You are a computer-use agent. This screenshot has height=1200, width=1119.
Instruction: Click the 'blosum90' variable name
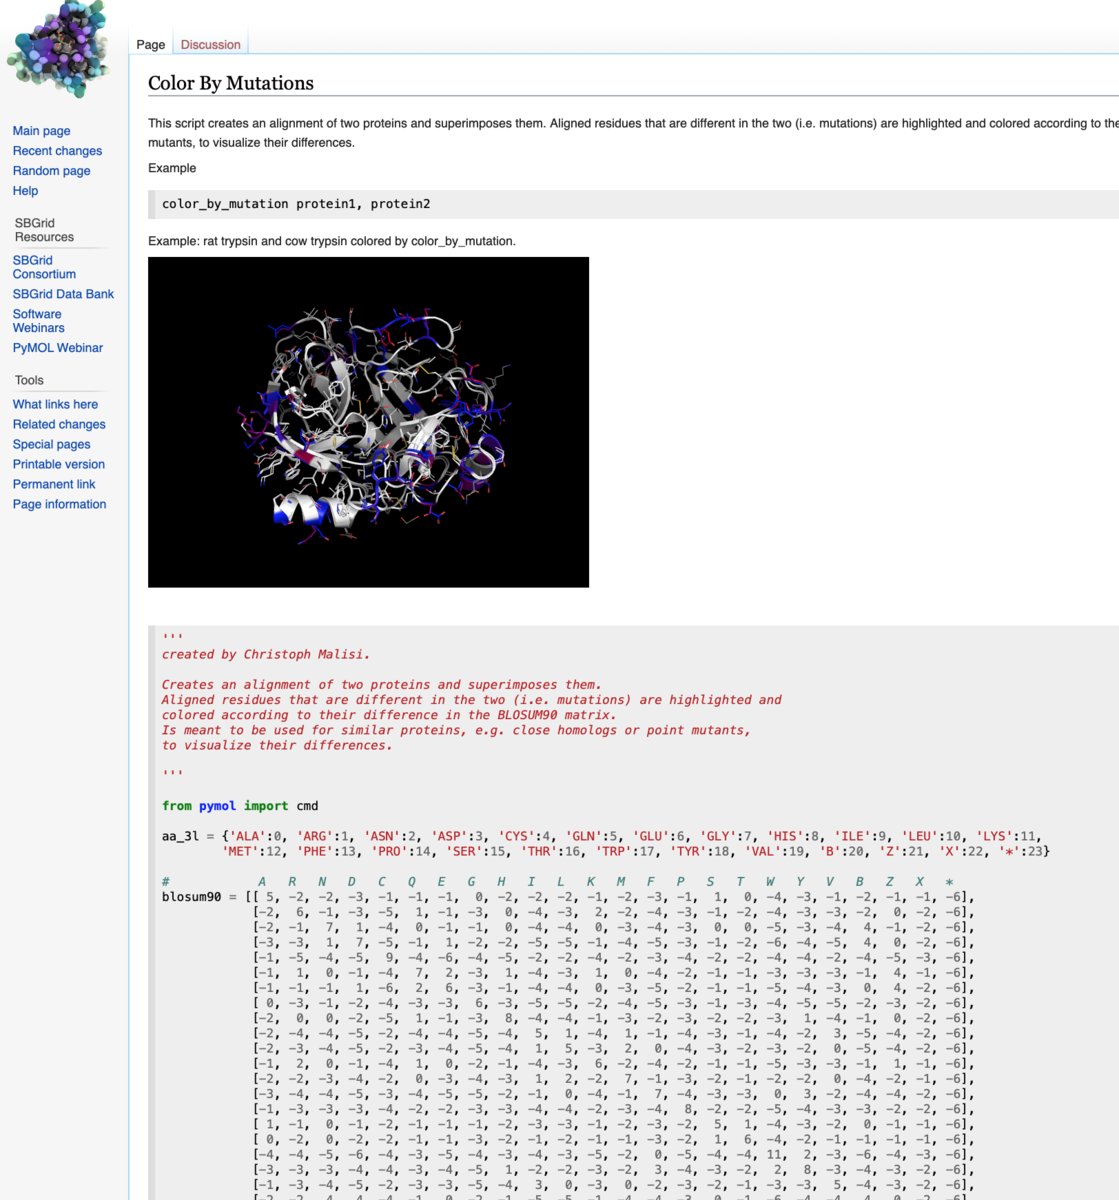click(192, 897)
